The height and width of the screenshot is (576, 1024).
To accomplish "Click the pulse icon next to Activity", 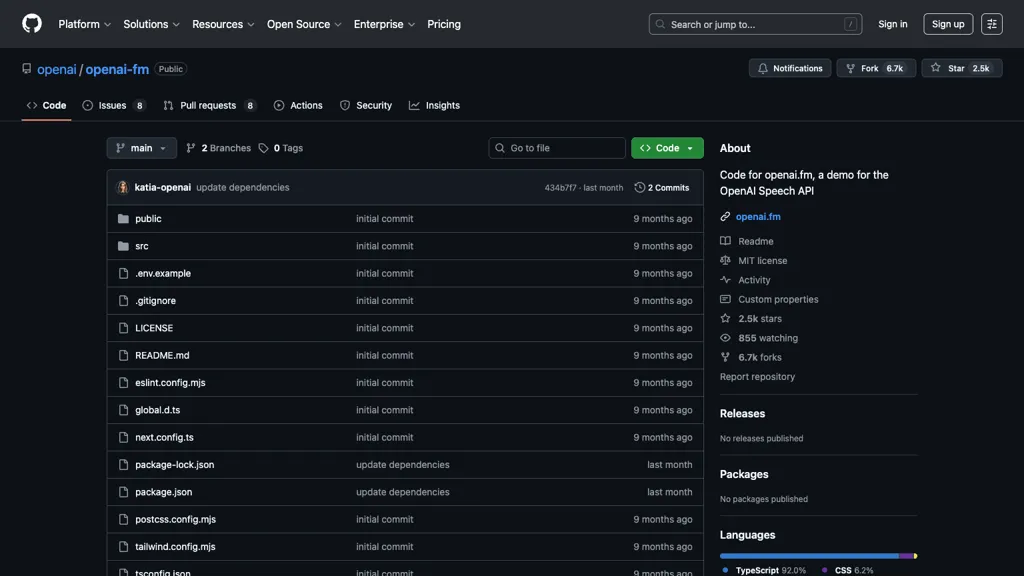I will click(725, 280).
